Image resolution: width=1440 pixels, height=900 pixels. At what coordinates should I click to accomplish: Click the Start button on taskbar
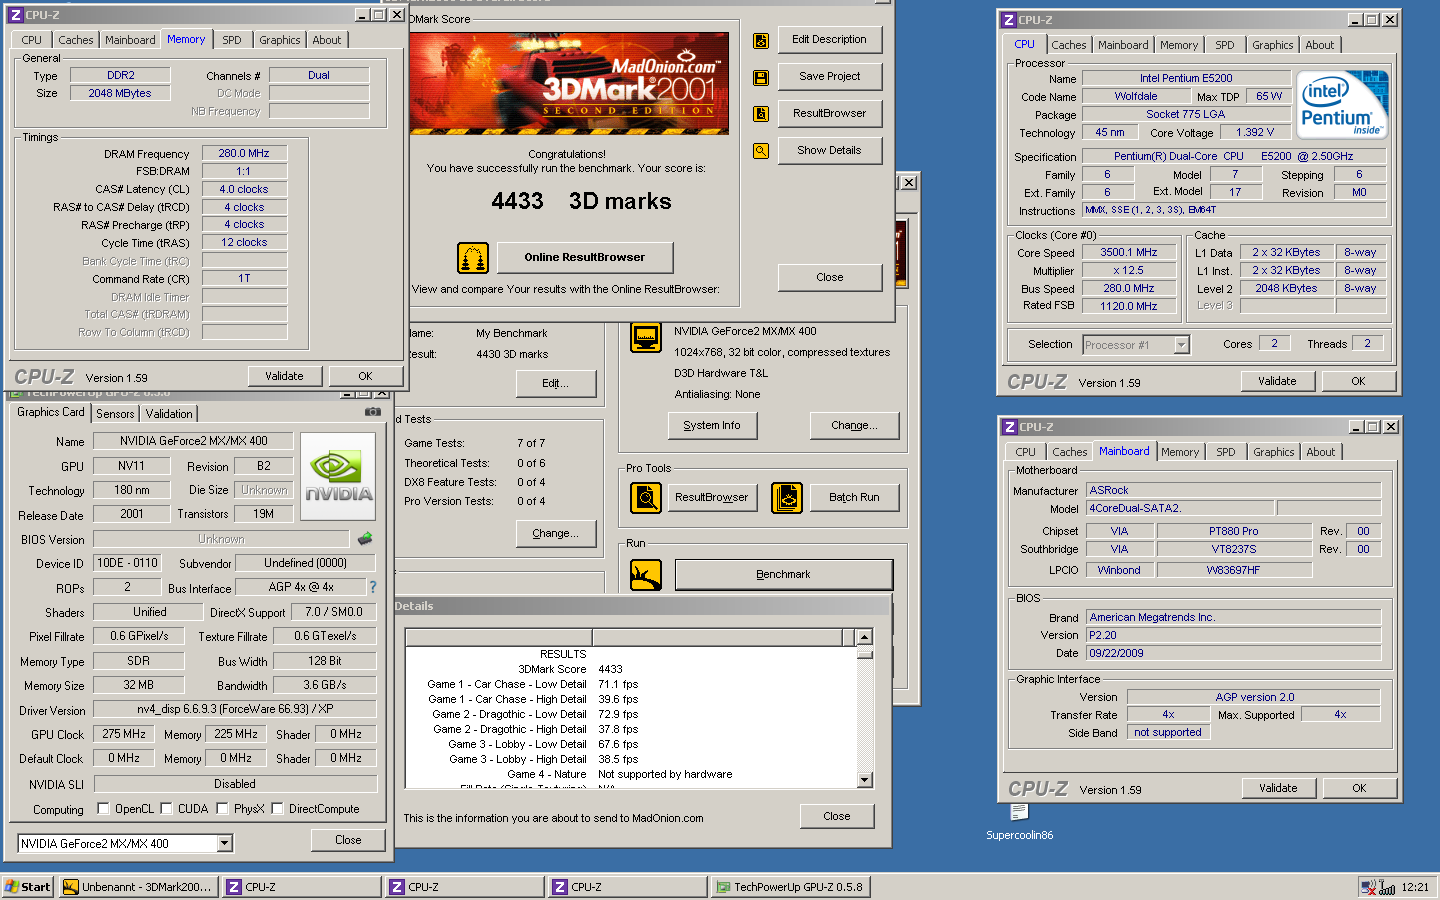[x=28, y=887]
